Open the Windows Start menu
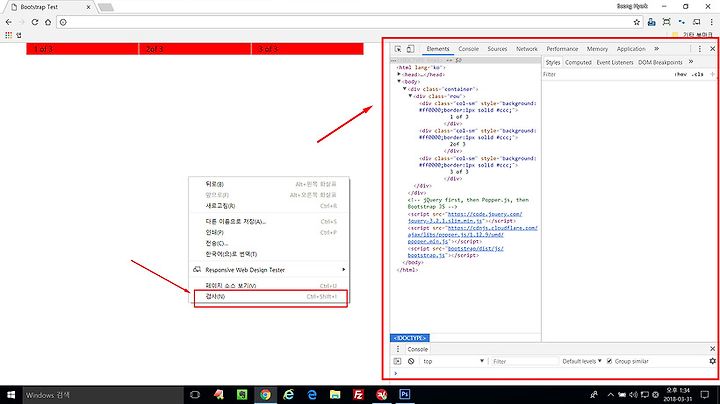Image resolution: width=720 pixels, height=404 pixels. pyautogui.click(x=11, y=395)
